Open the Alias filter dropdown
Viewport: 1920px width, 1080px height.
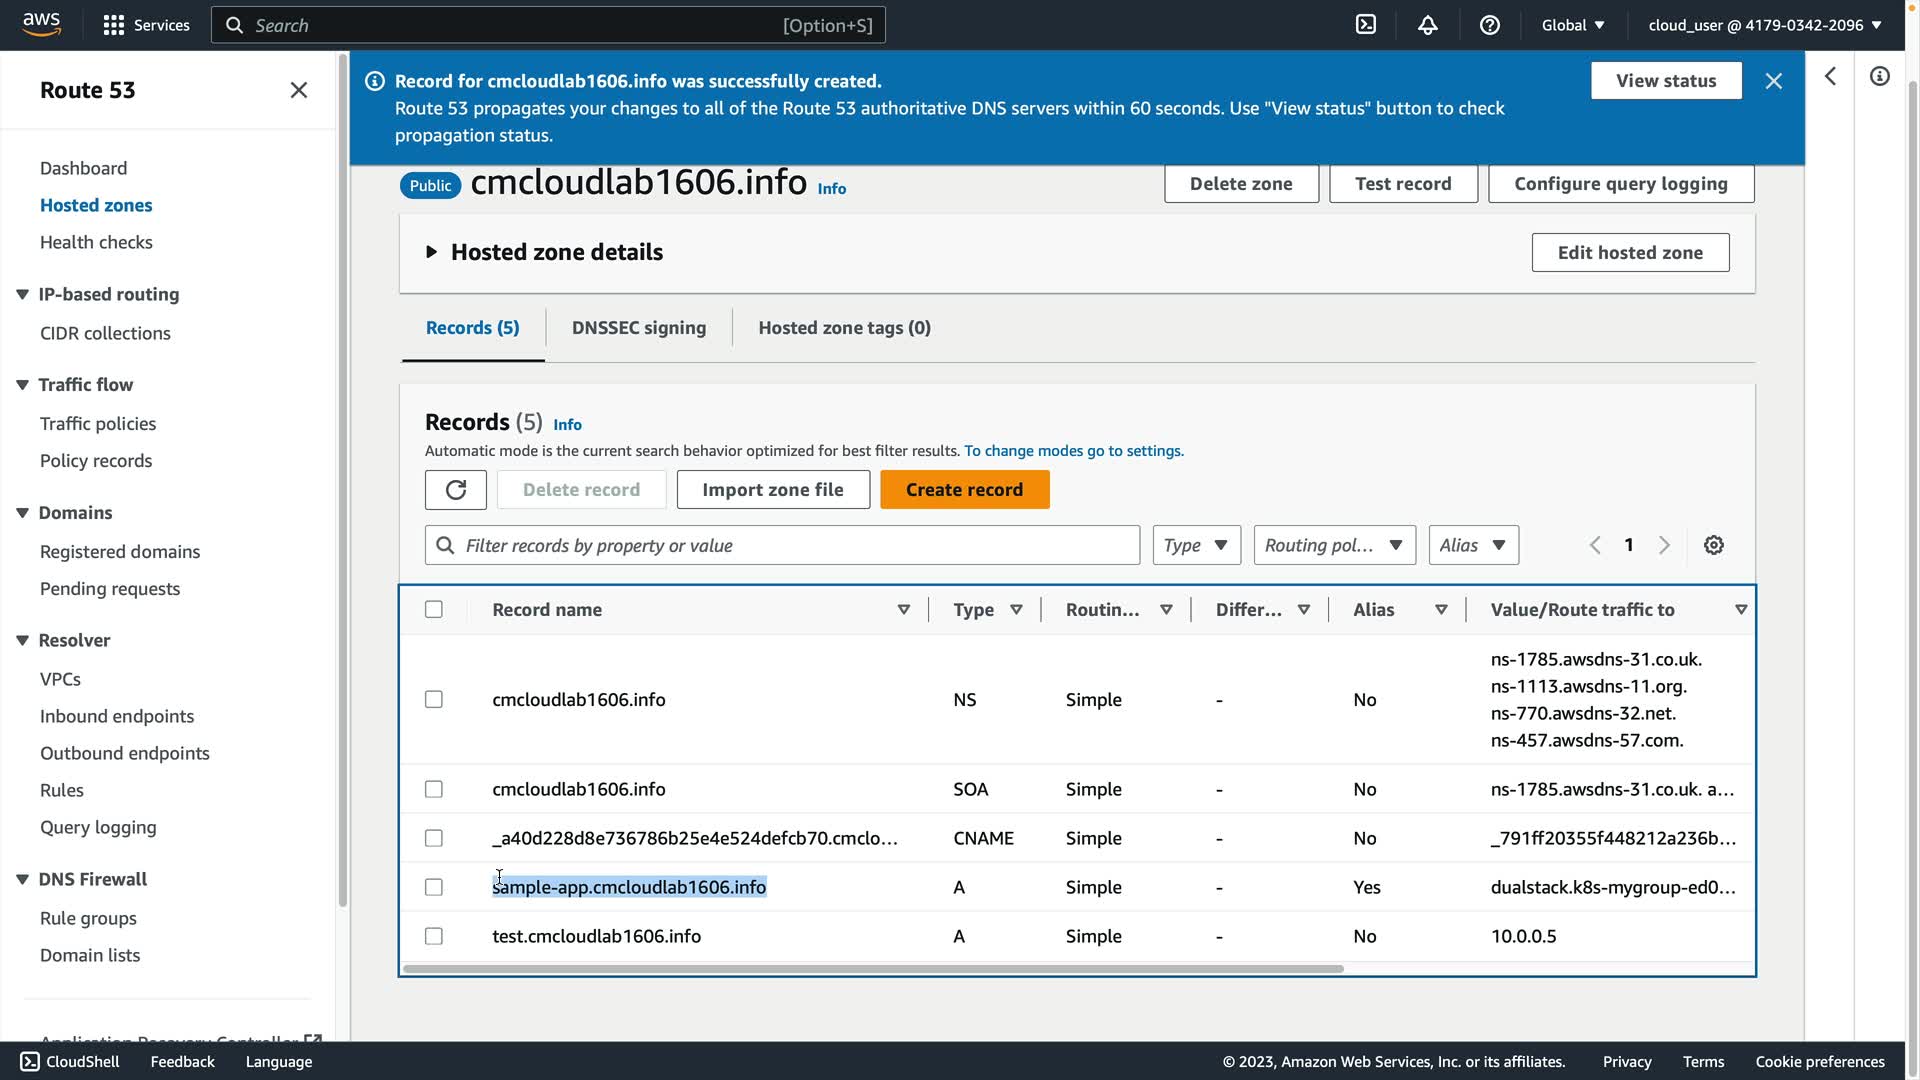click(1473, 545)
